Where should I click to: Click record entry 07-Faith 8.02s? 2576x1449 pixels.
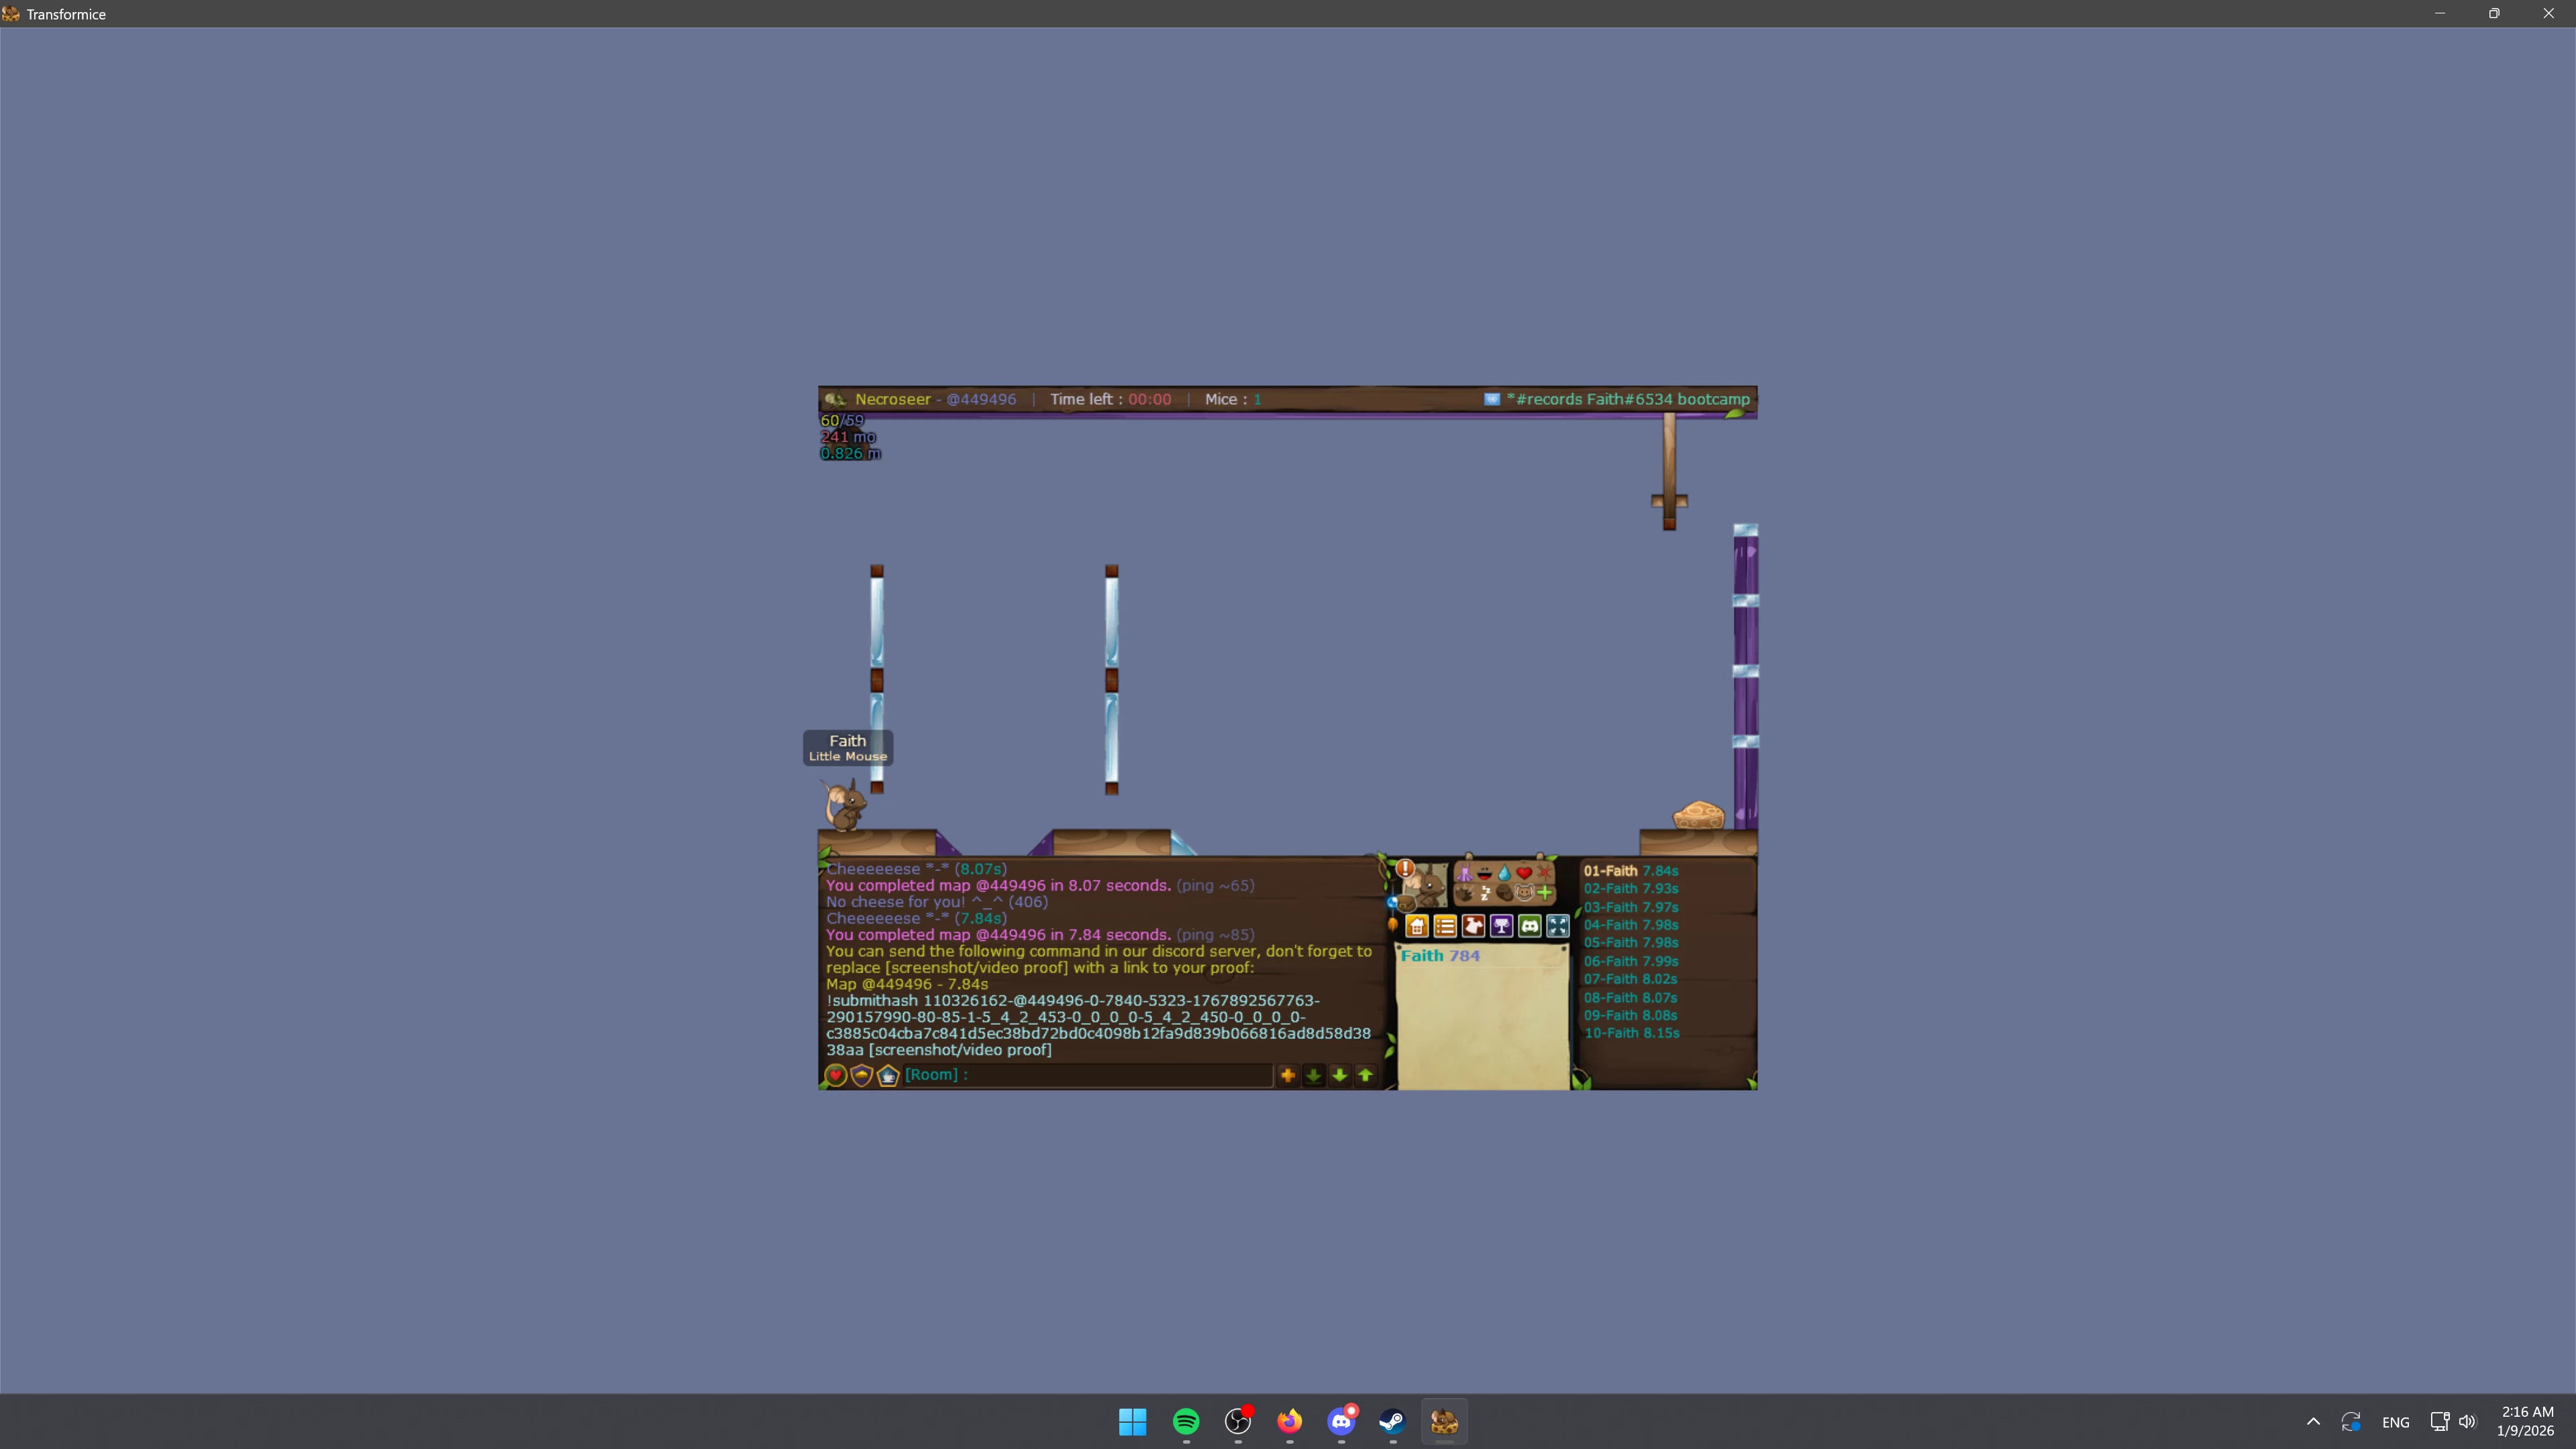coord(1631,979)
